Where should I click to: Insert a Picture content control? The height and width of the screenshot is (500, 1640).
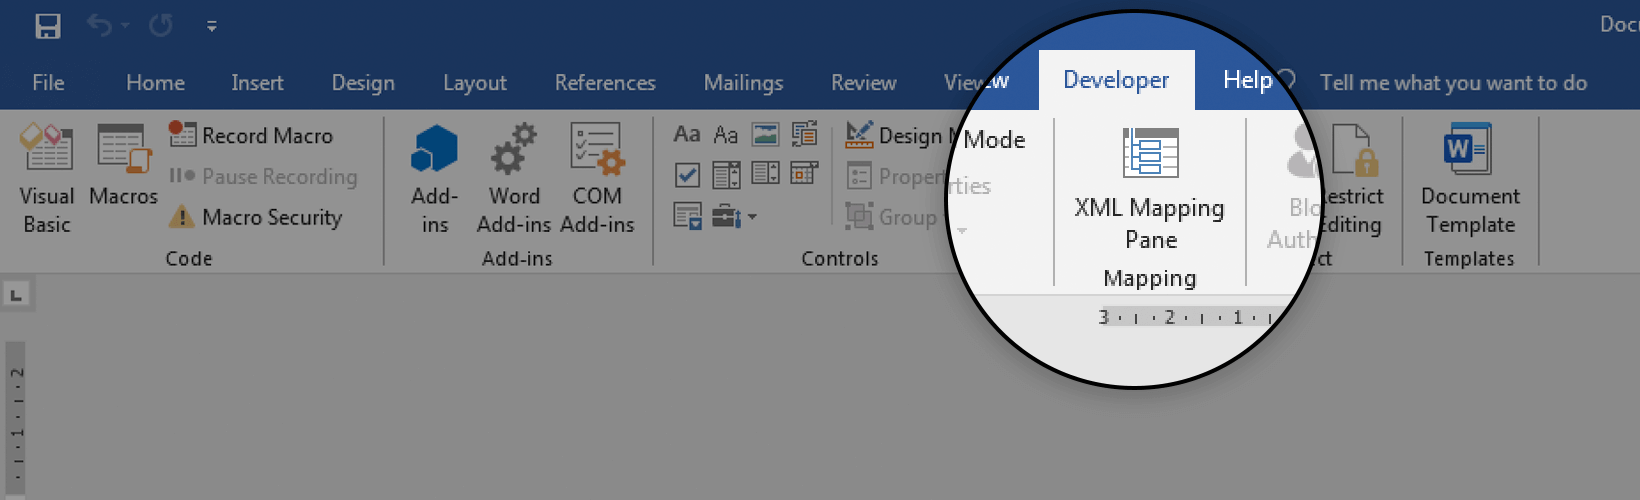point(766,134)
